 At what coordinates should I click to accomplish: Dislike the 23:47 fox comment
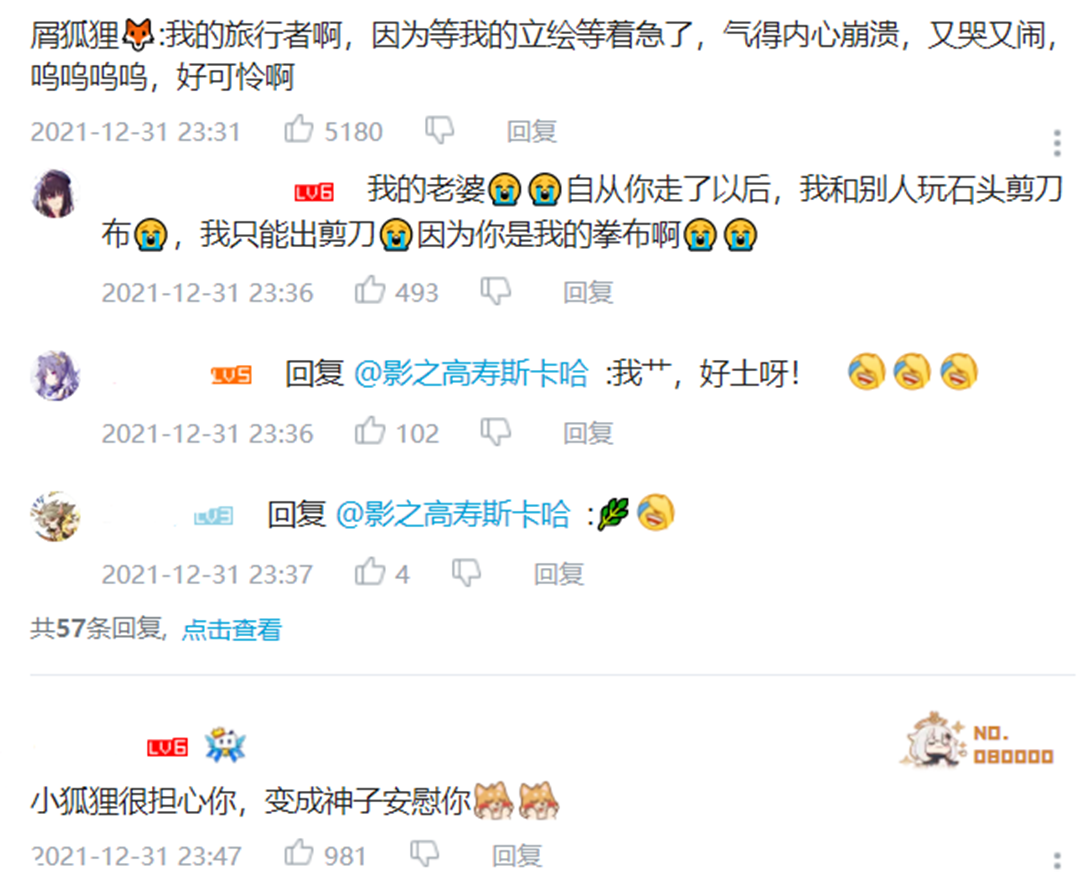point(424,855)
